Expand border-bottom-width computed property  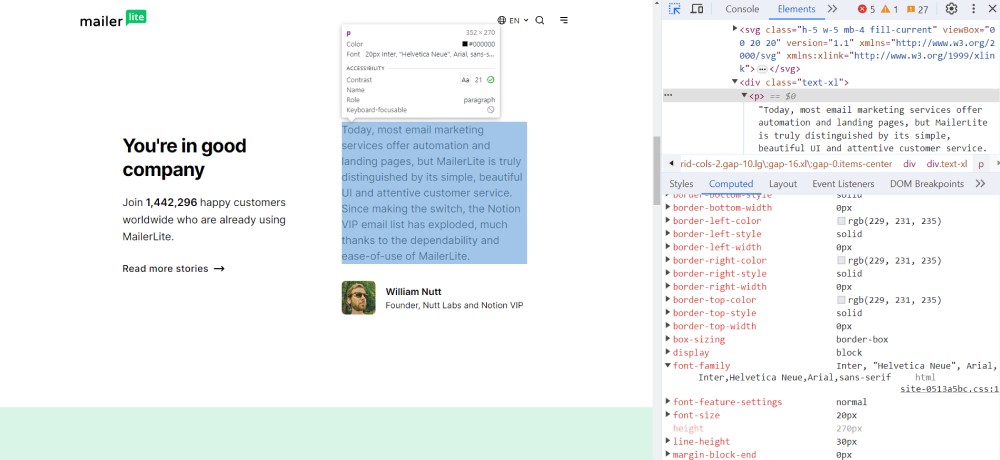[x=668, y=207]
